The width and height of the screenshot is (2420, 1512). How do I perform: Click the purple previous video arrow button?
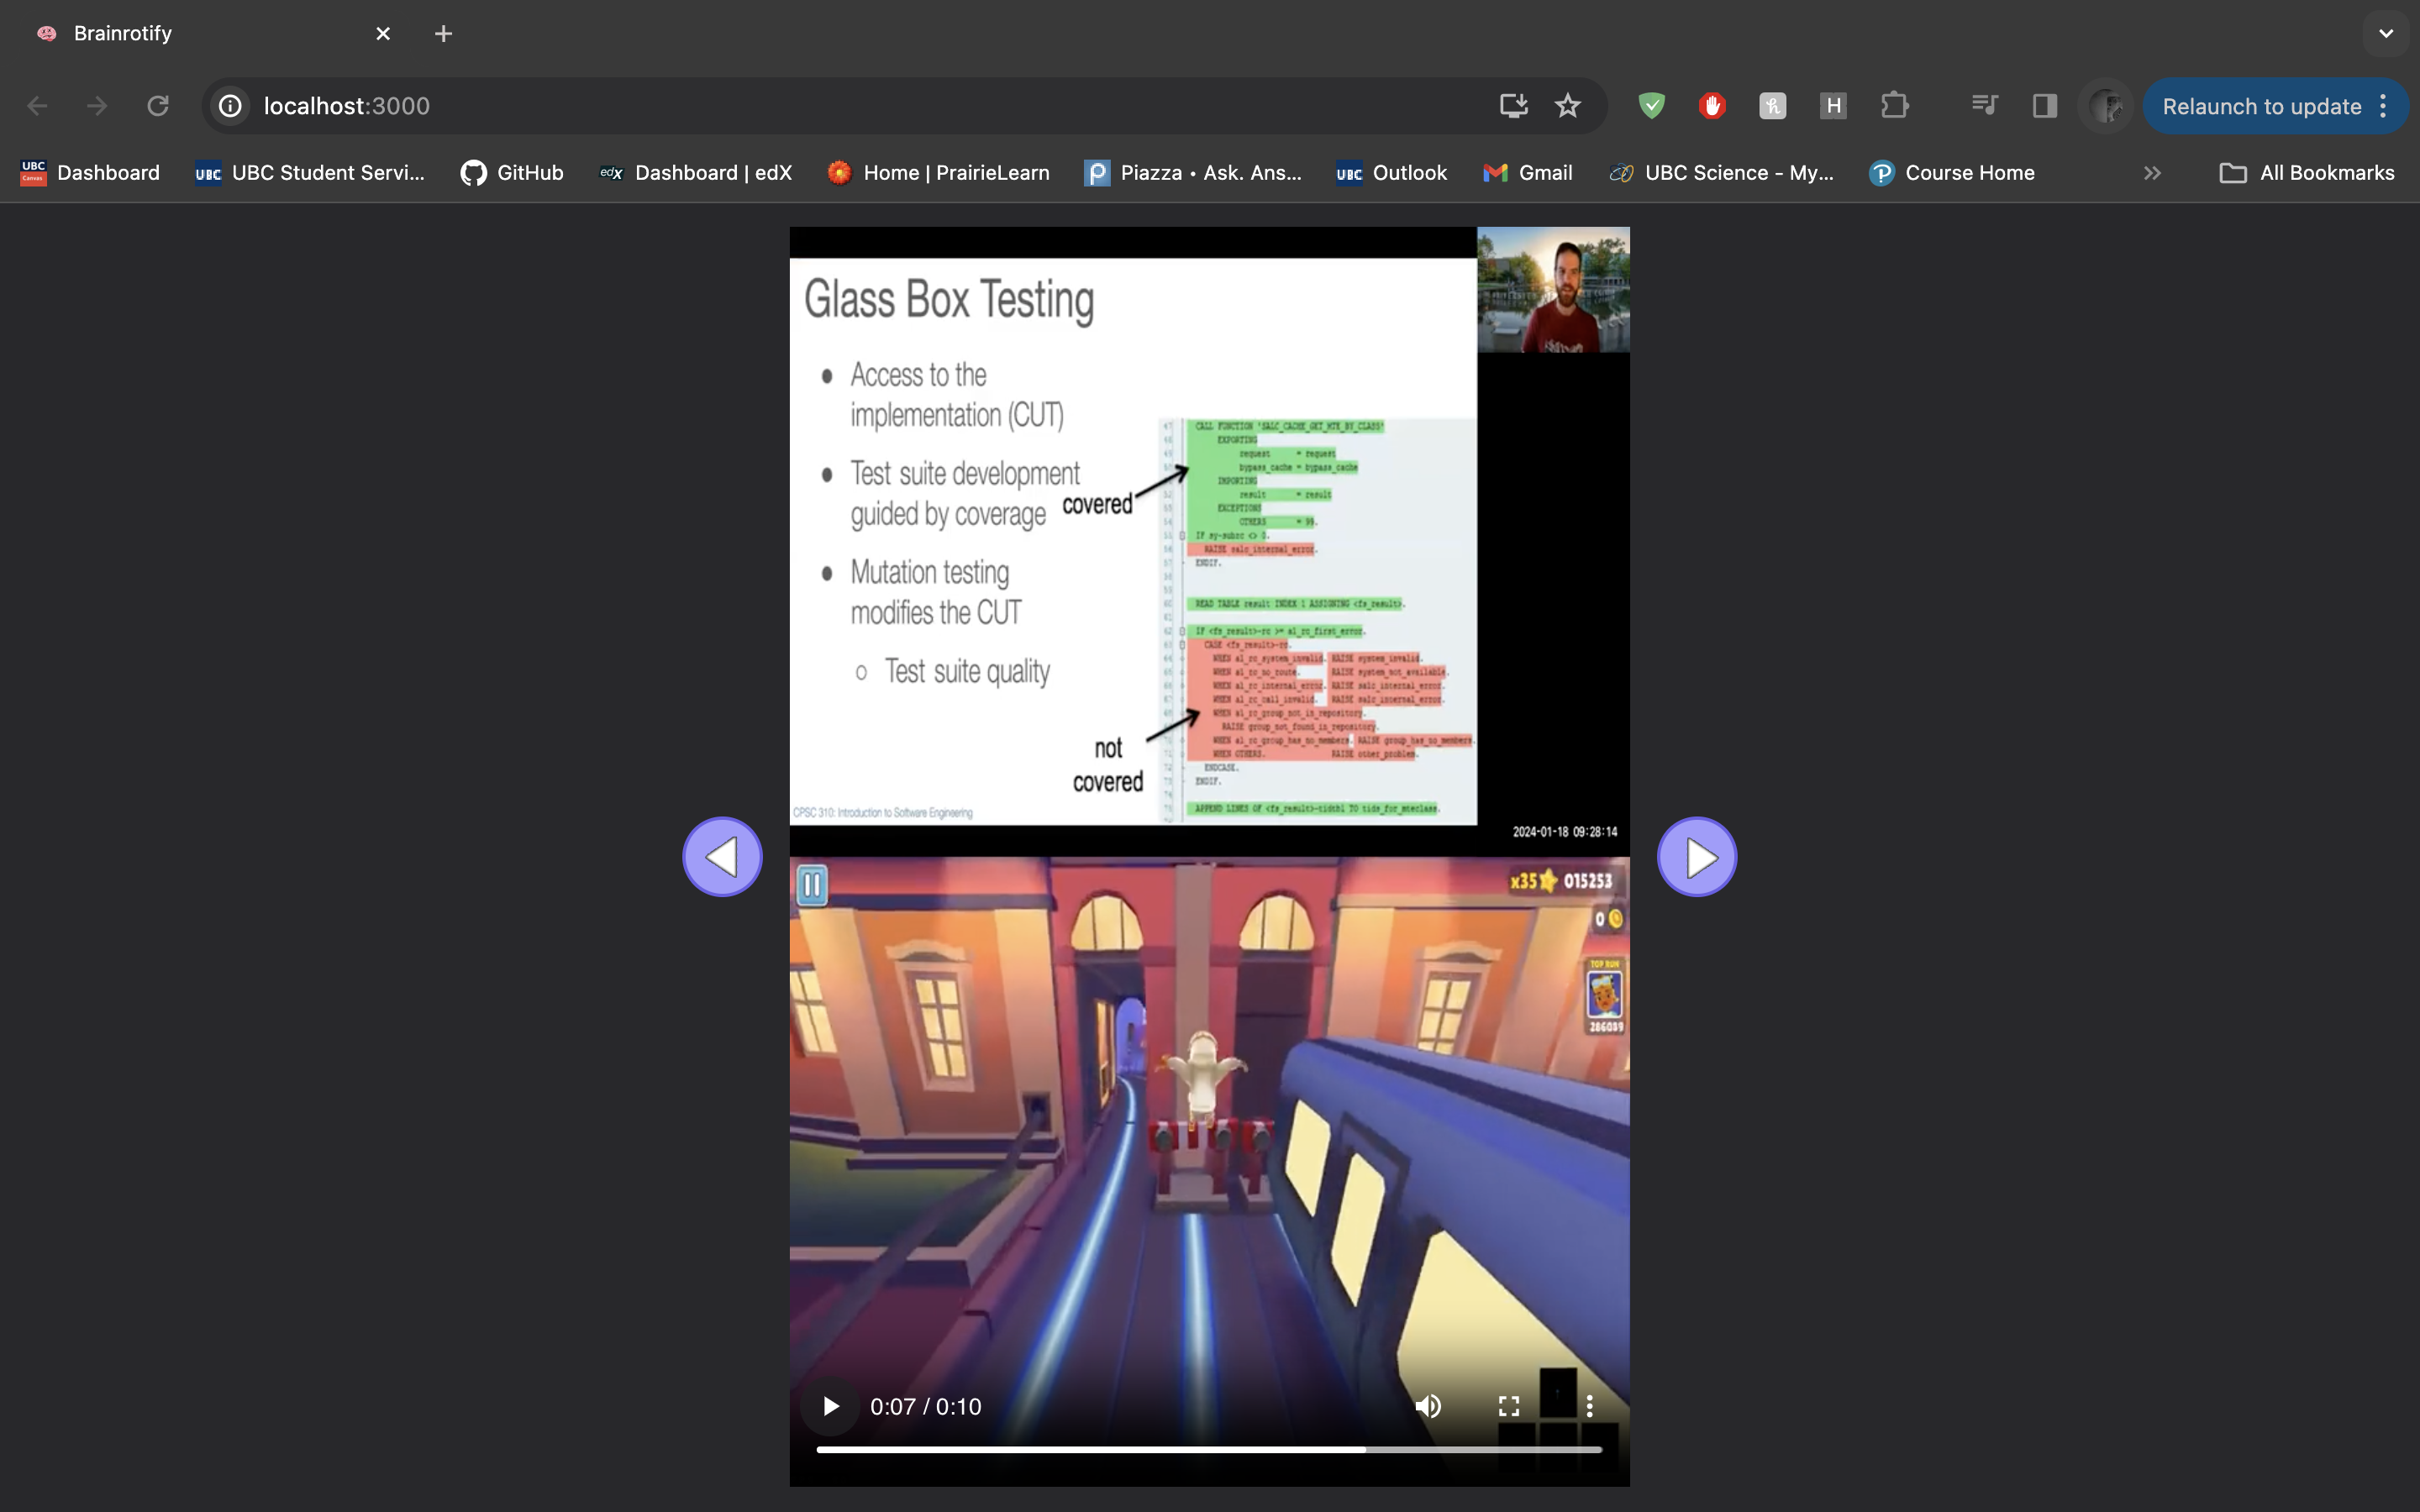tap(722, 857)
